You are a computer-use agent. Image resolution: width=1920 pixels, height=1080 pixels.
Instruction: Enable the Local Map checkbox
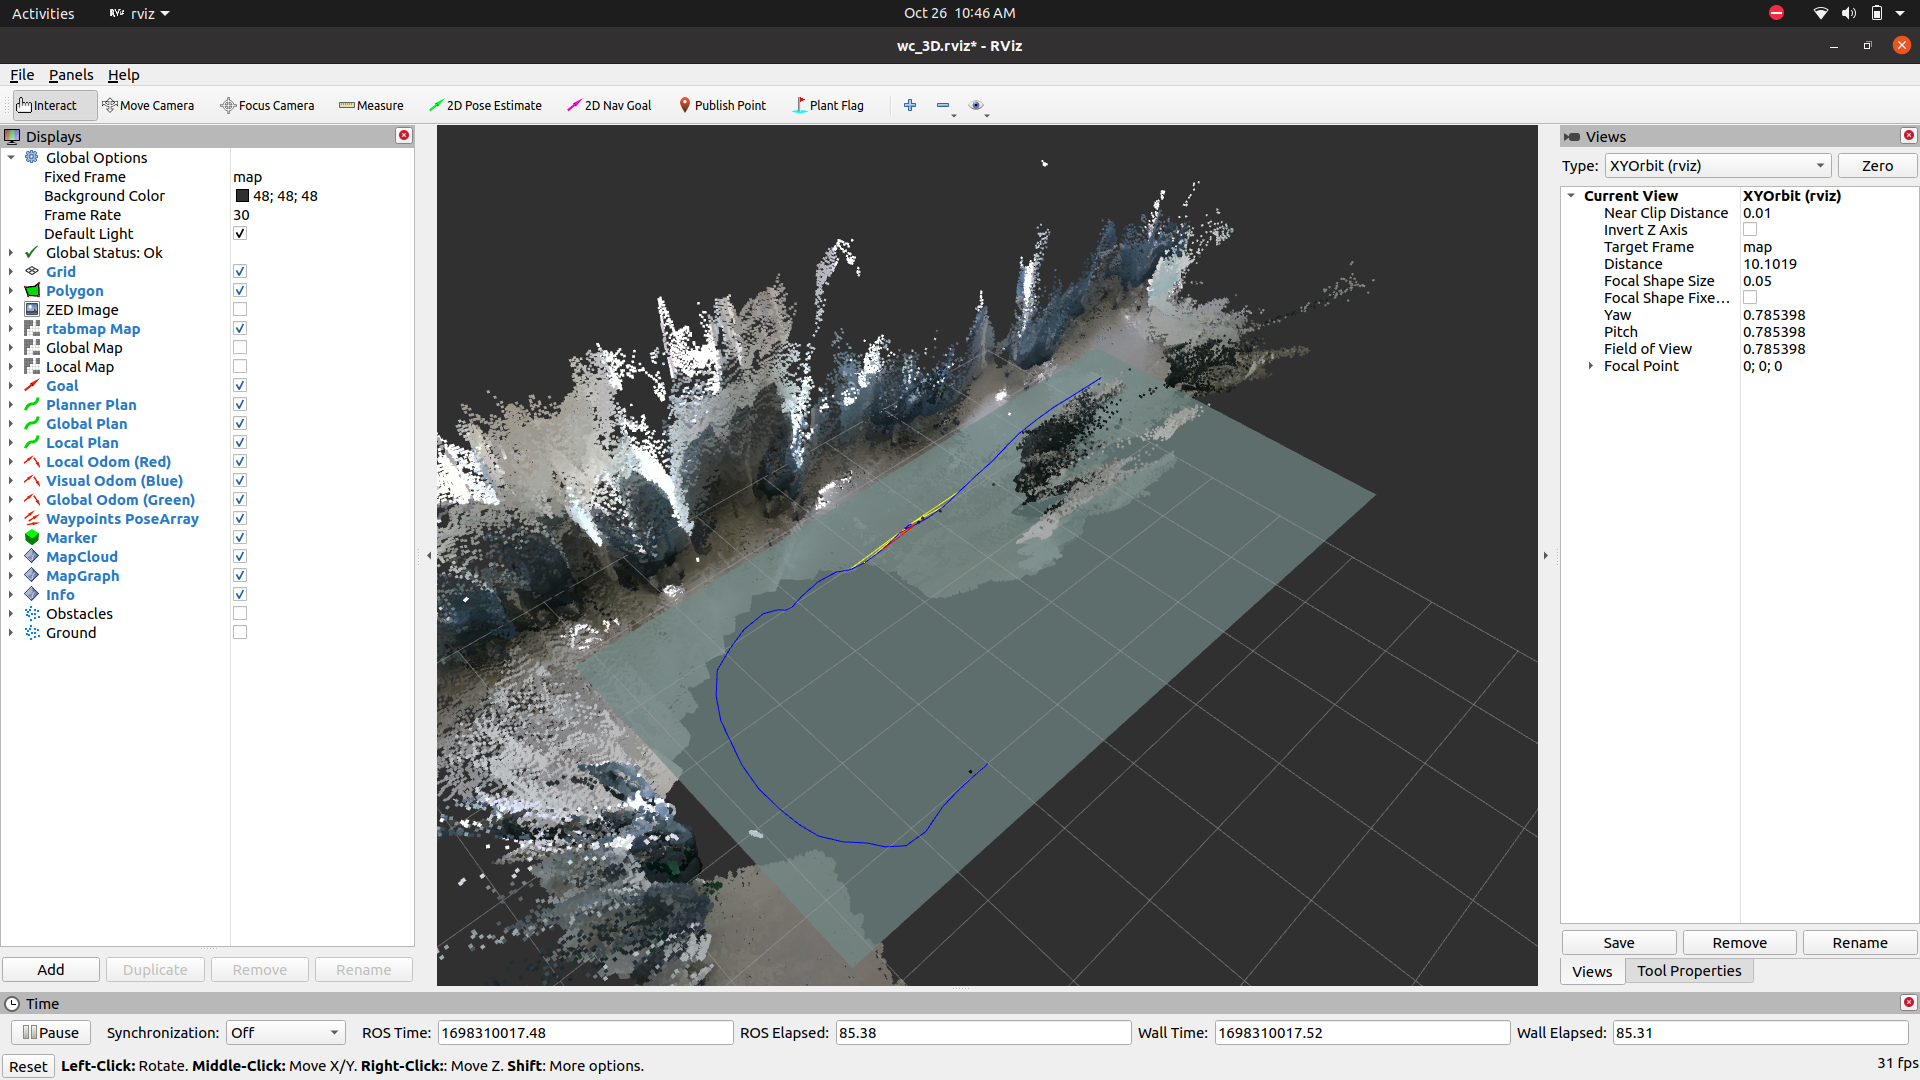(x=240, y=366)
